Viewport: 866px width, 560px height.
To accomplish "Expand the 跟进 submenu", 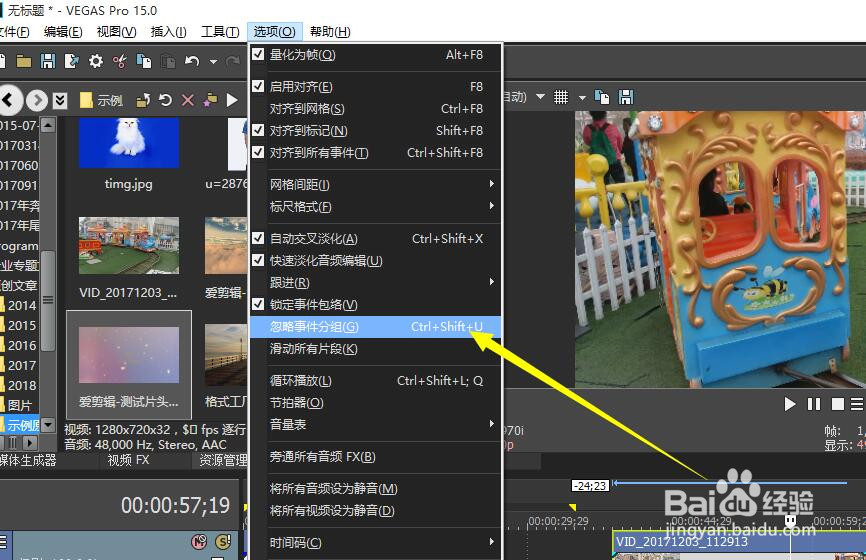I will coord(376,282).
